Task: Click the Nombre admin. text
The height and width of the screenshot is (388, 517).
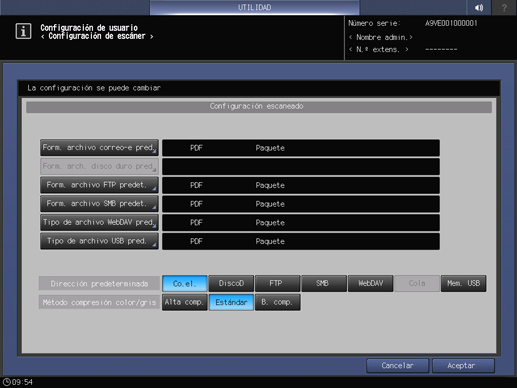Action: click(381, 37)
